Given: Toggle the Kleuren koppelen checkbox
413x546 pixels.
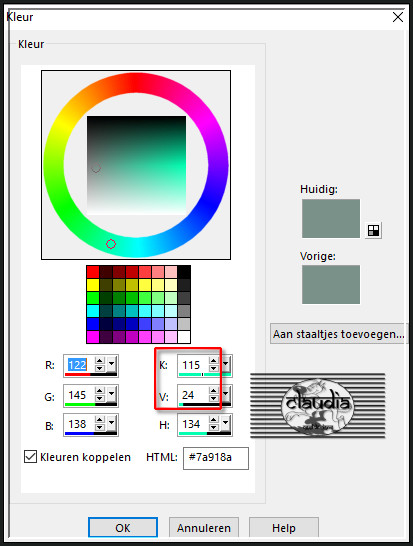Looking at the screenshot, I should pos(30,457).
